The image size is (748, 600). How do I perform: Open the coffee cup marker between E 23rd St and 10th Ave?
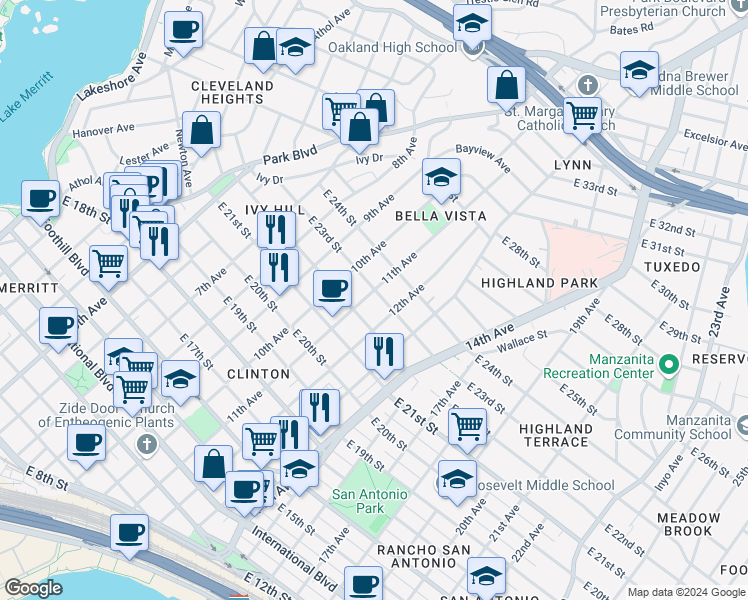point(332,291)
